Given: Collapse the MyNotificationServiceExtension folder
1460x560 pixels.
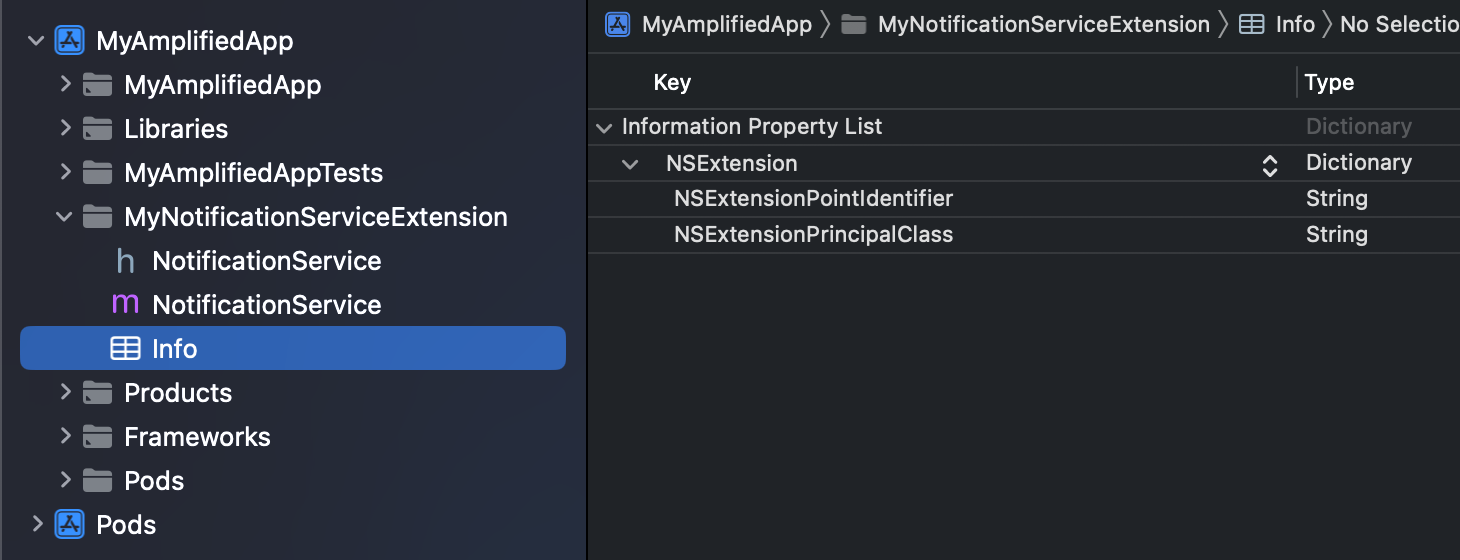Looking at the screenshot, I should pyautogui.click(x=64, y=217).
